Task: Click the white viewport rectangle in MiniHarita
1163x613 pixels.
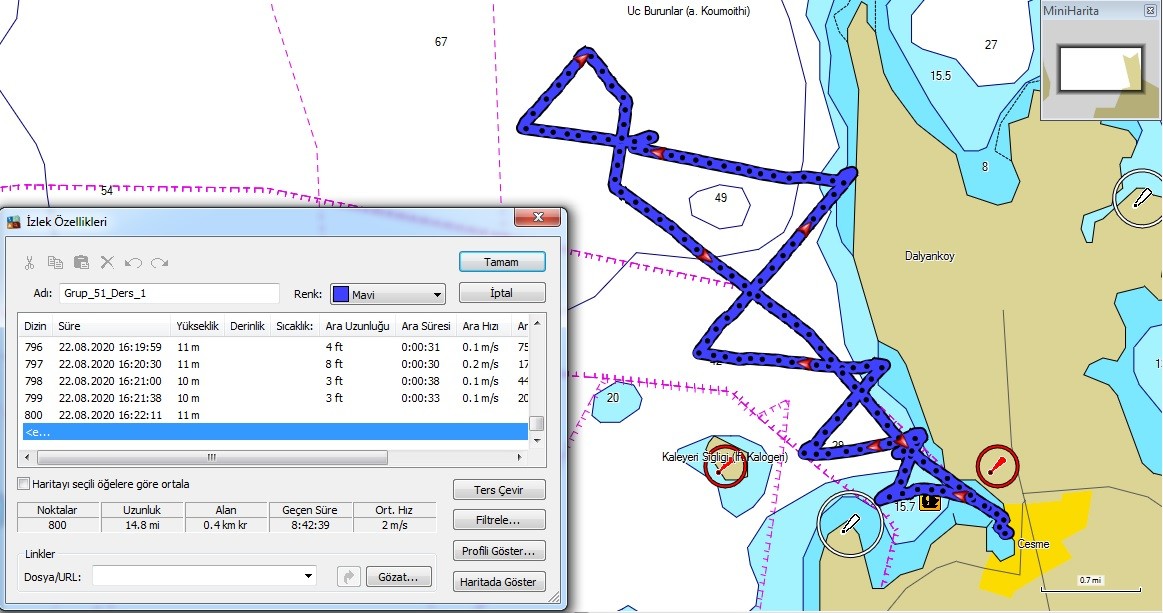Action: click(x=1101, y=68)
